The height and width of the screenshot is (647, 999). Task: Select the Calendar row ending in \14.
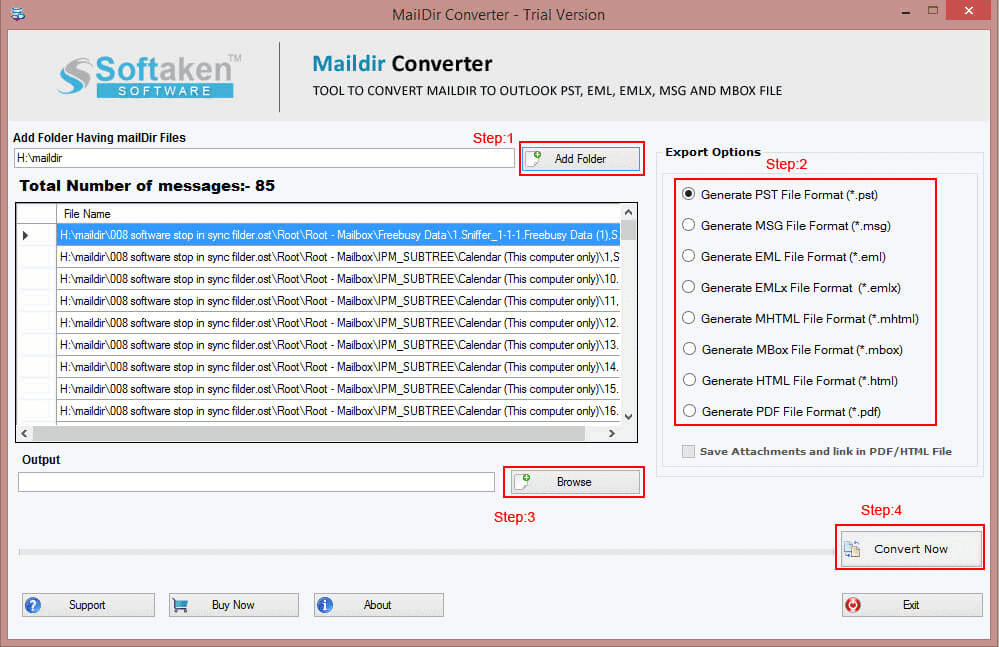coord(338,367)
